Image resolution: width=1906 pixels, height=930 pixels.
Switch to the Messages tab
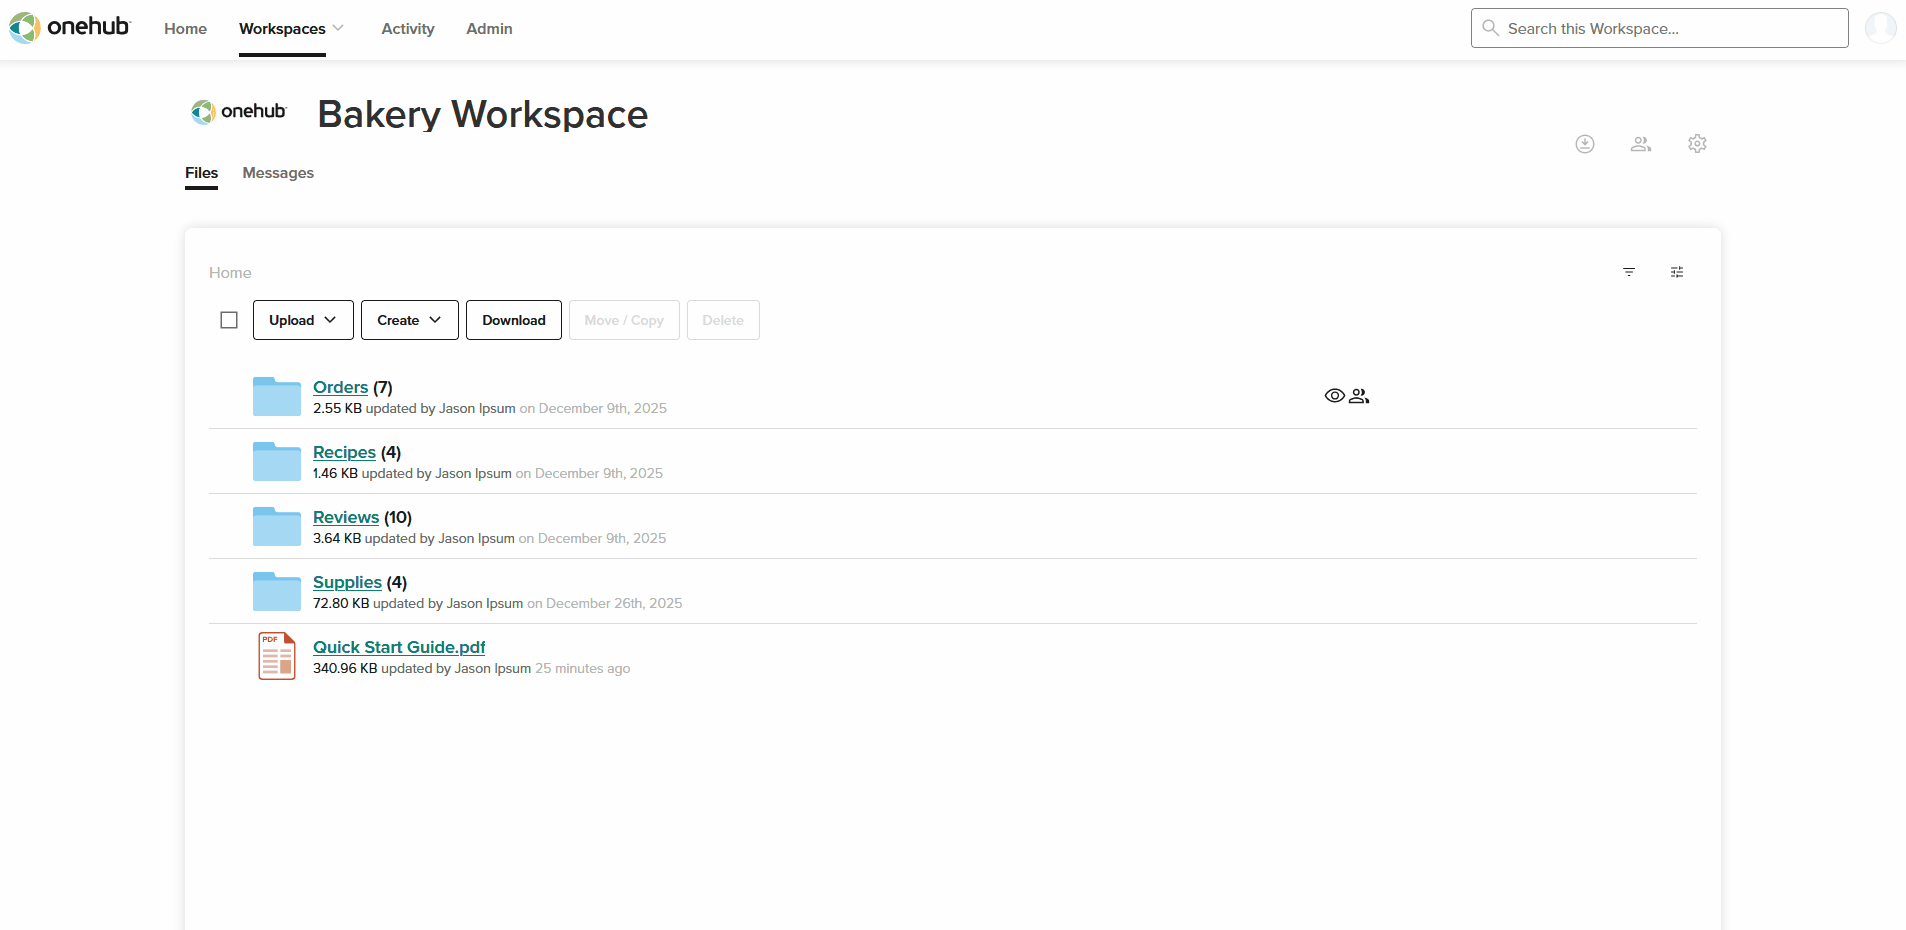(278, 173)
